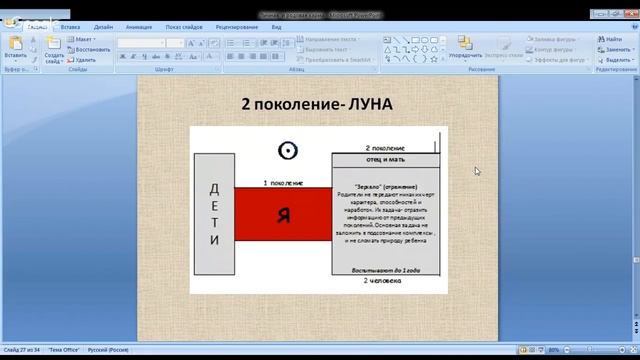Open the character spacing menu

179,57
